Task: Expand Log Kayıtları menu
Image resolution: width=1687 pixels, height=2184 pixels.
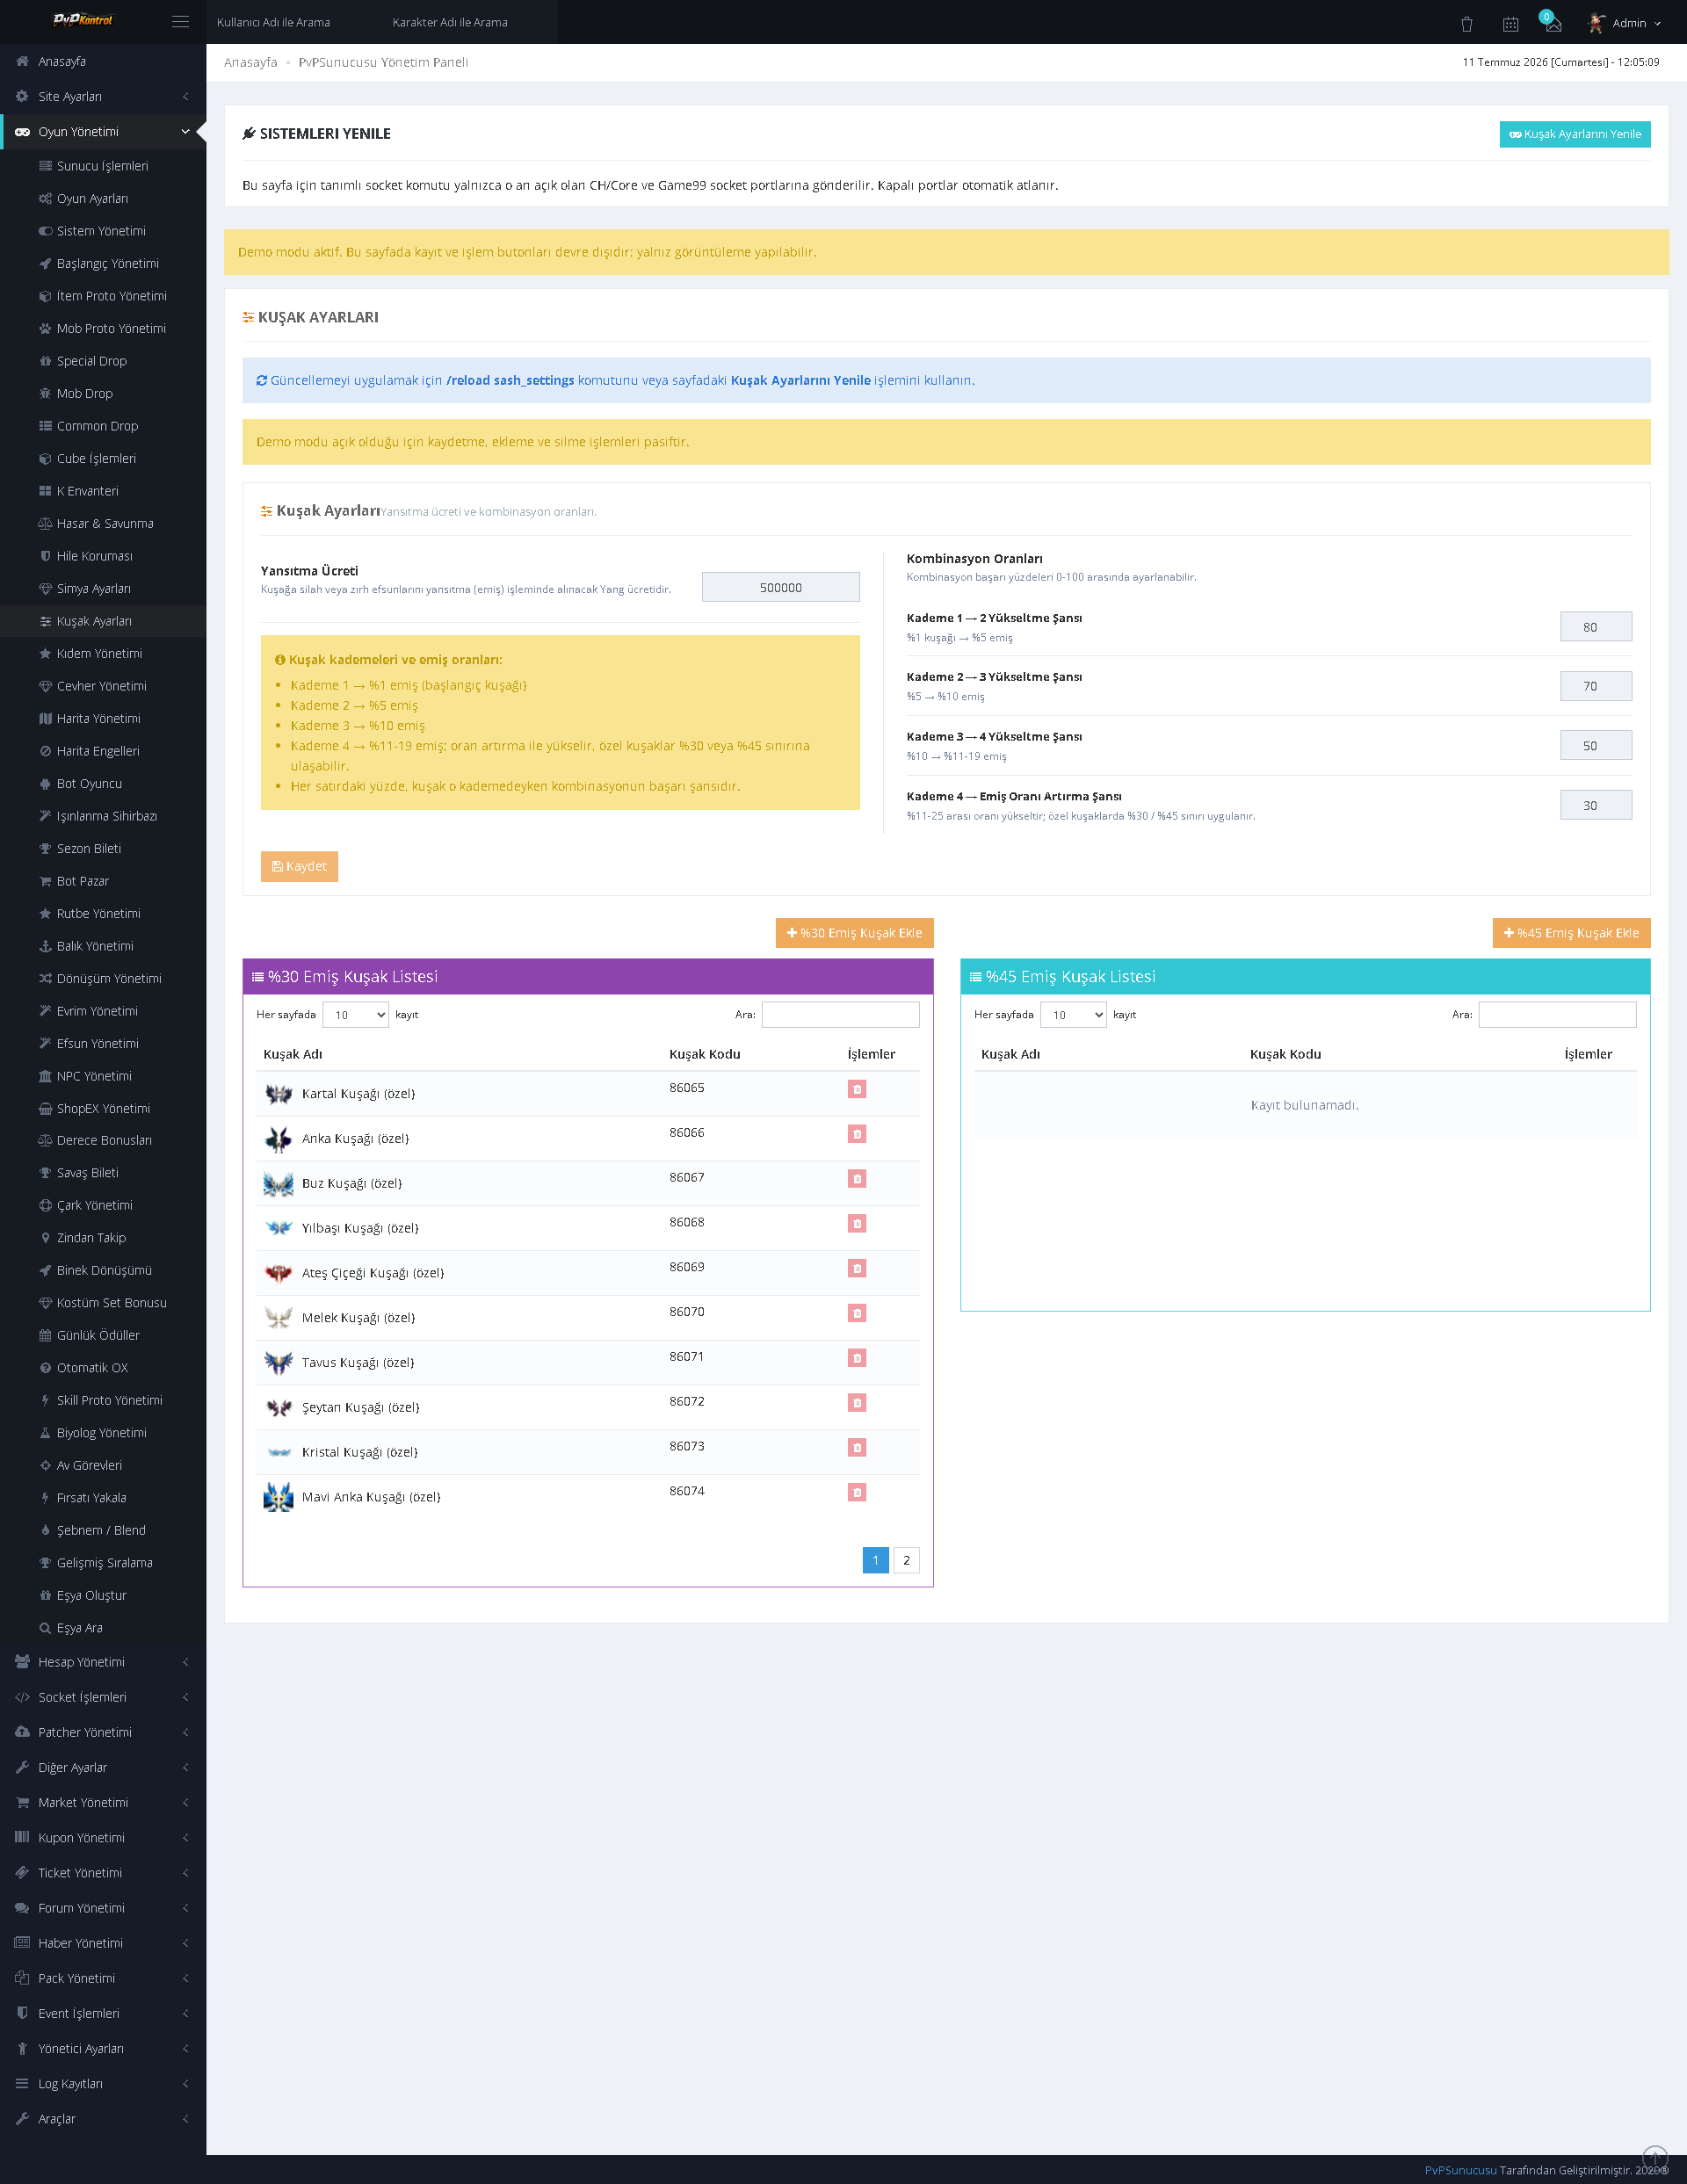Action: click(x=103, y=2083)
